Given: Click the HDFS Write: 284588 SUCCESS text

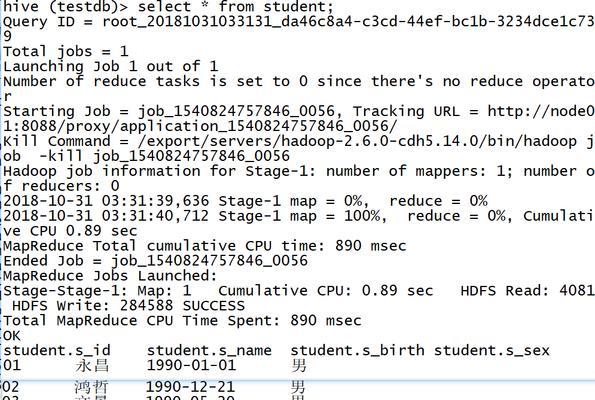Looking at the screenshot, I should [128, 306].
